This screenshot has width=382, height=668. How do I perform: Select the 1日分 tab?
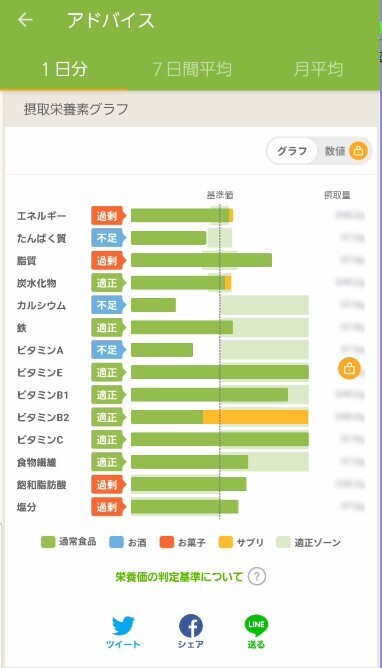click(x=64, y=69)
